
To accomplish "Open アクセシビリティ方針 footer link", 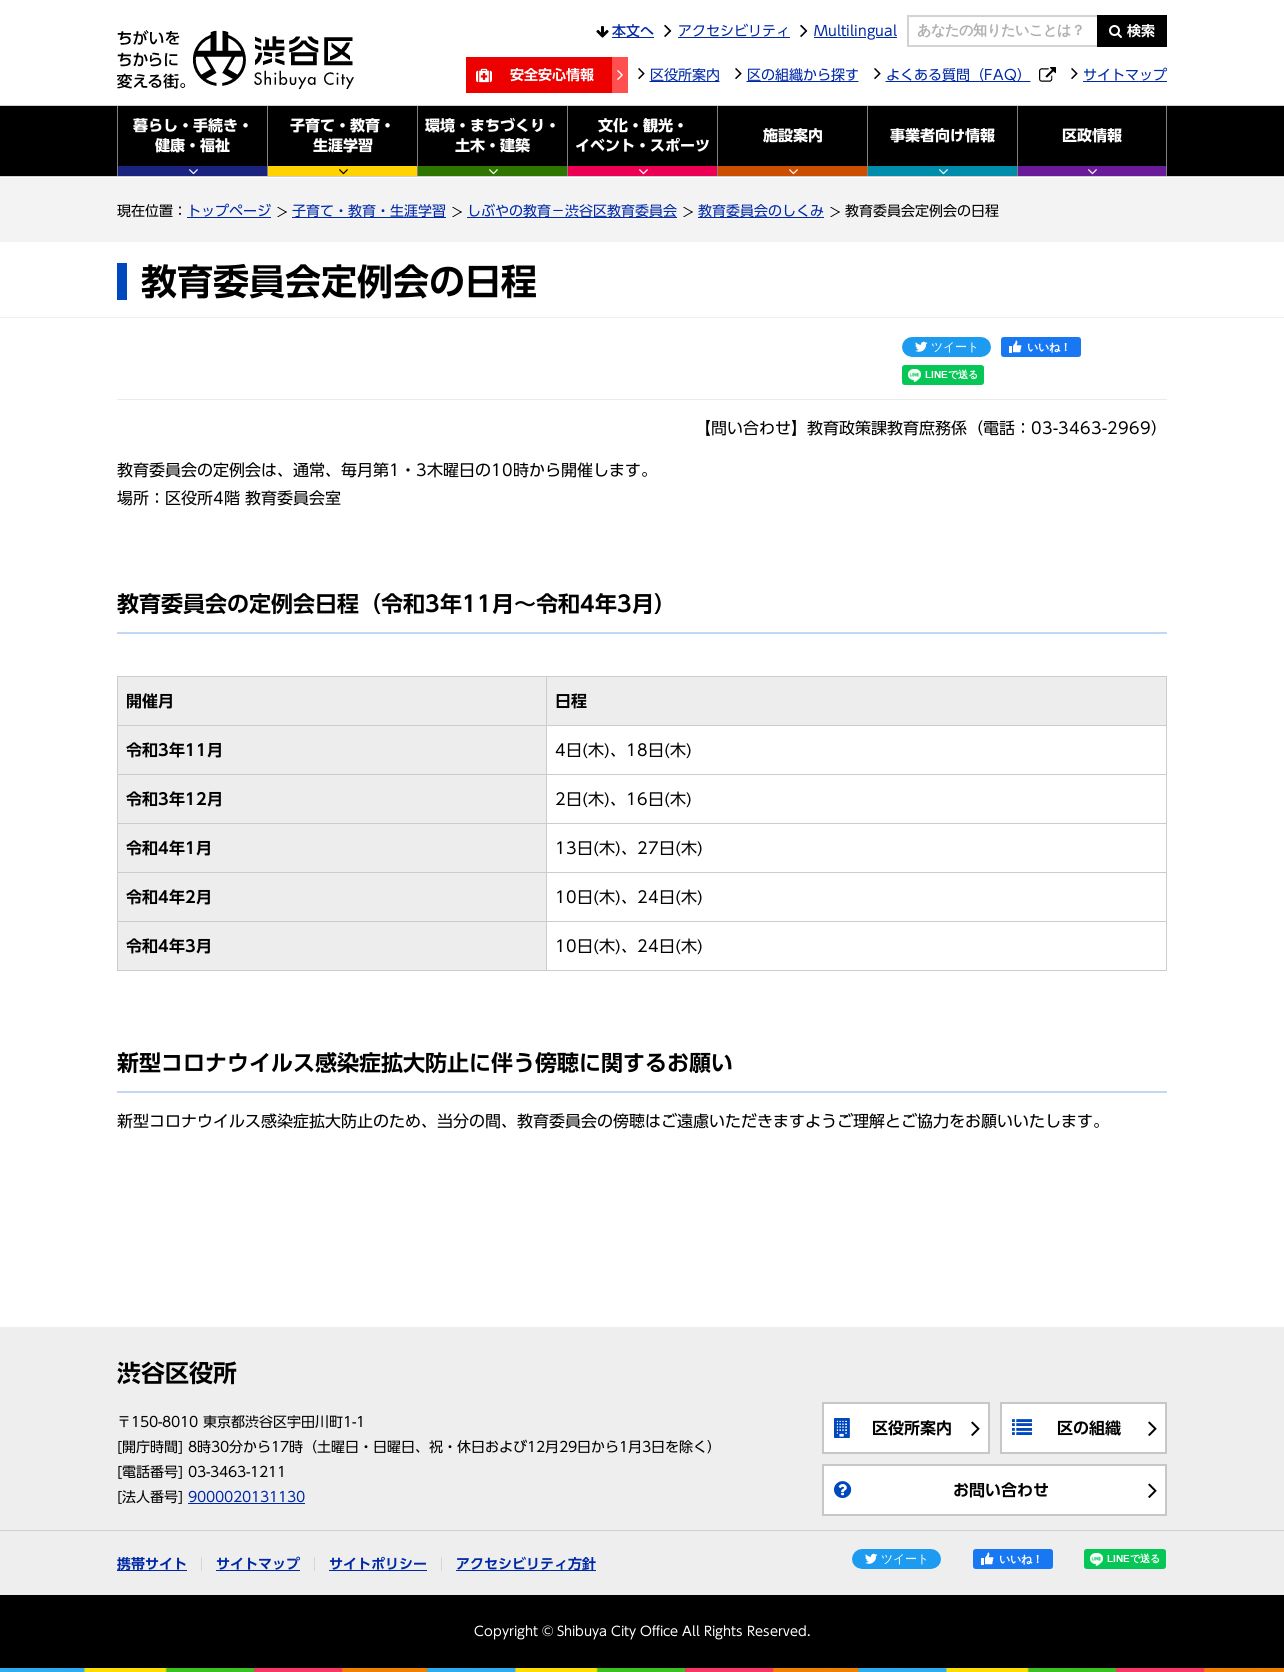I will (526, 1564).
